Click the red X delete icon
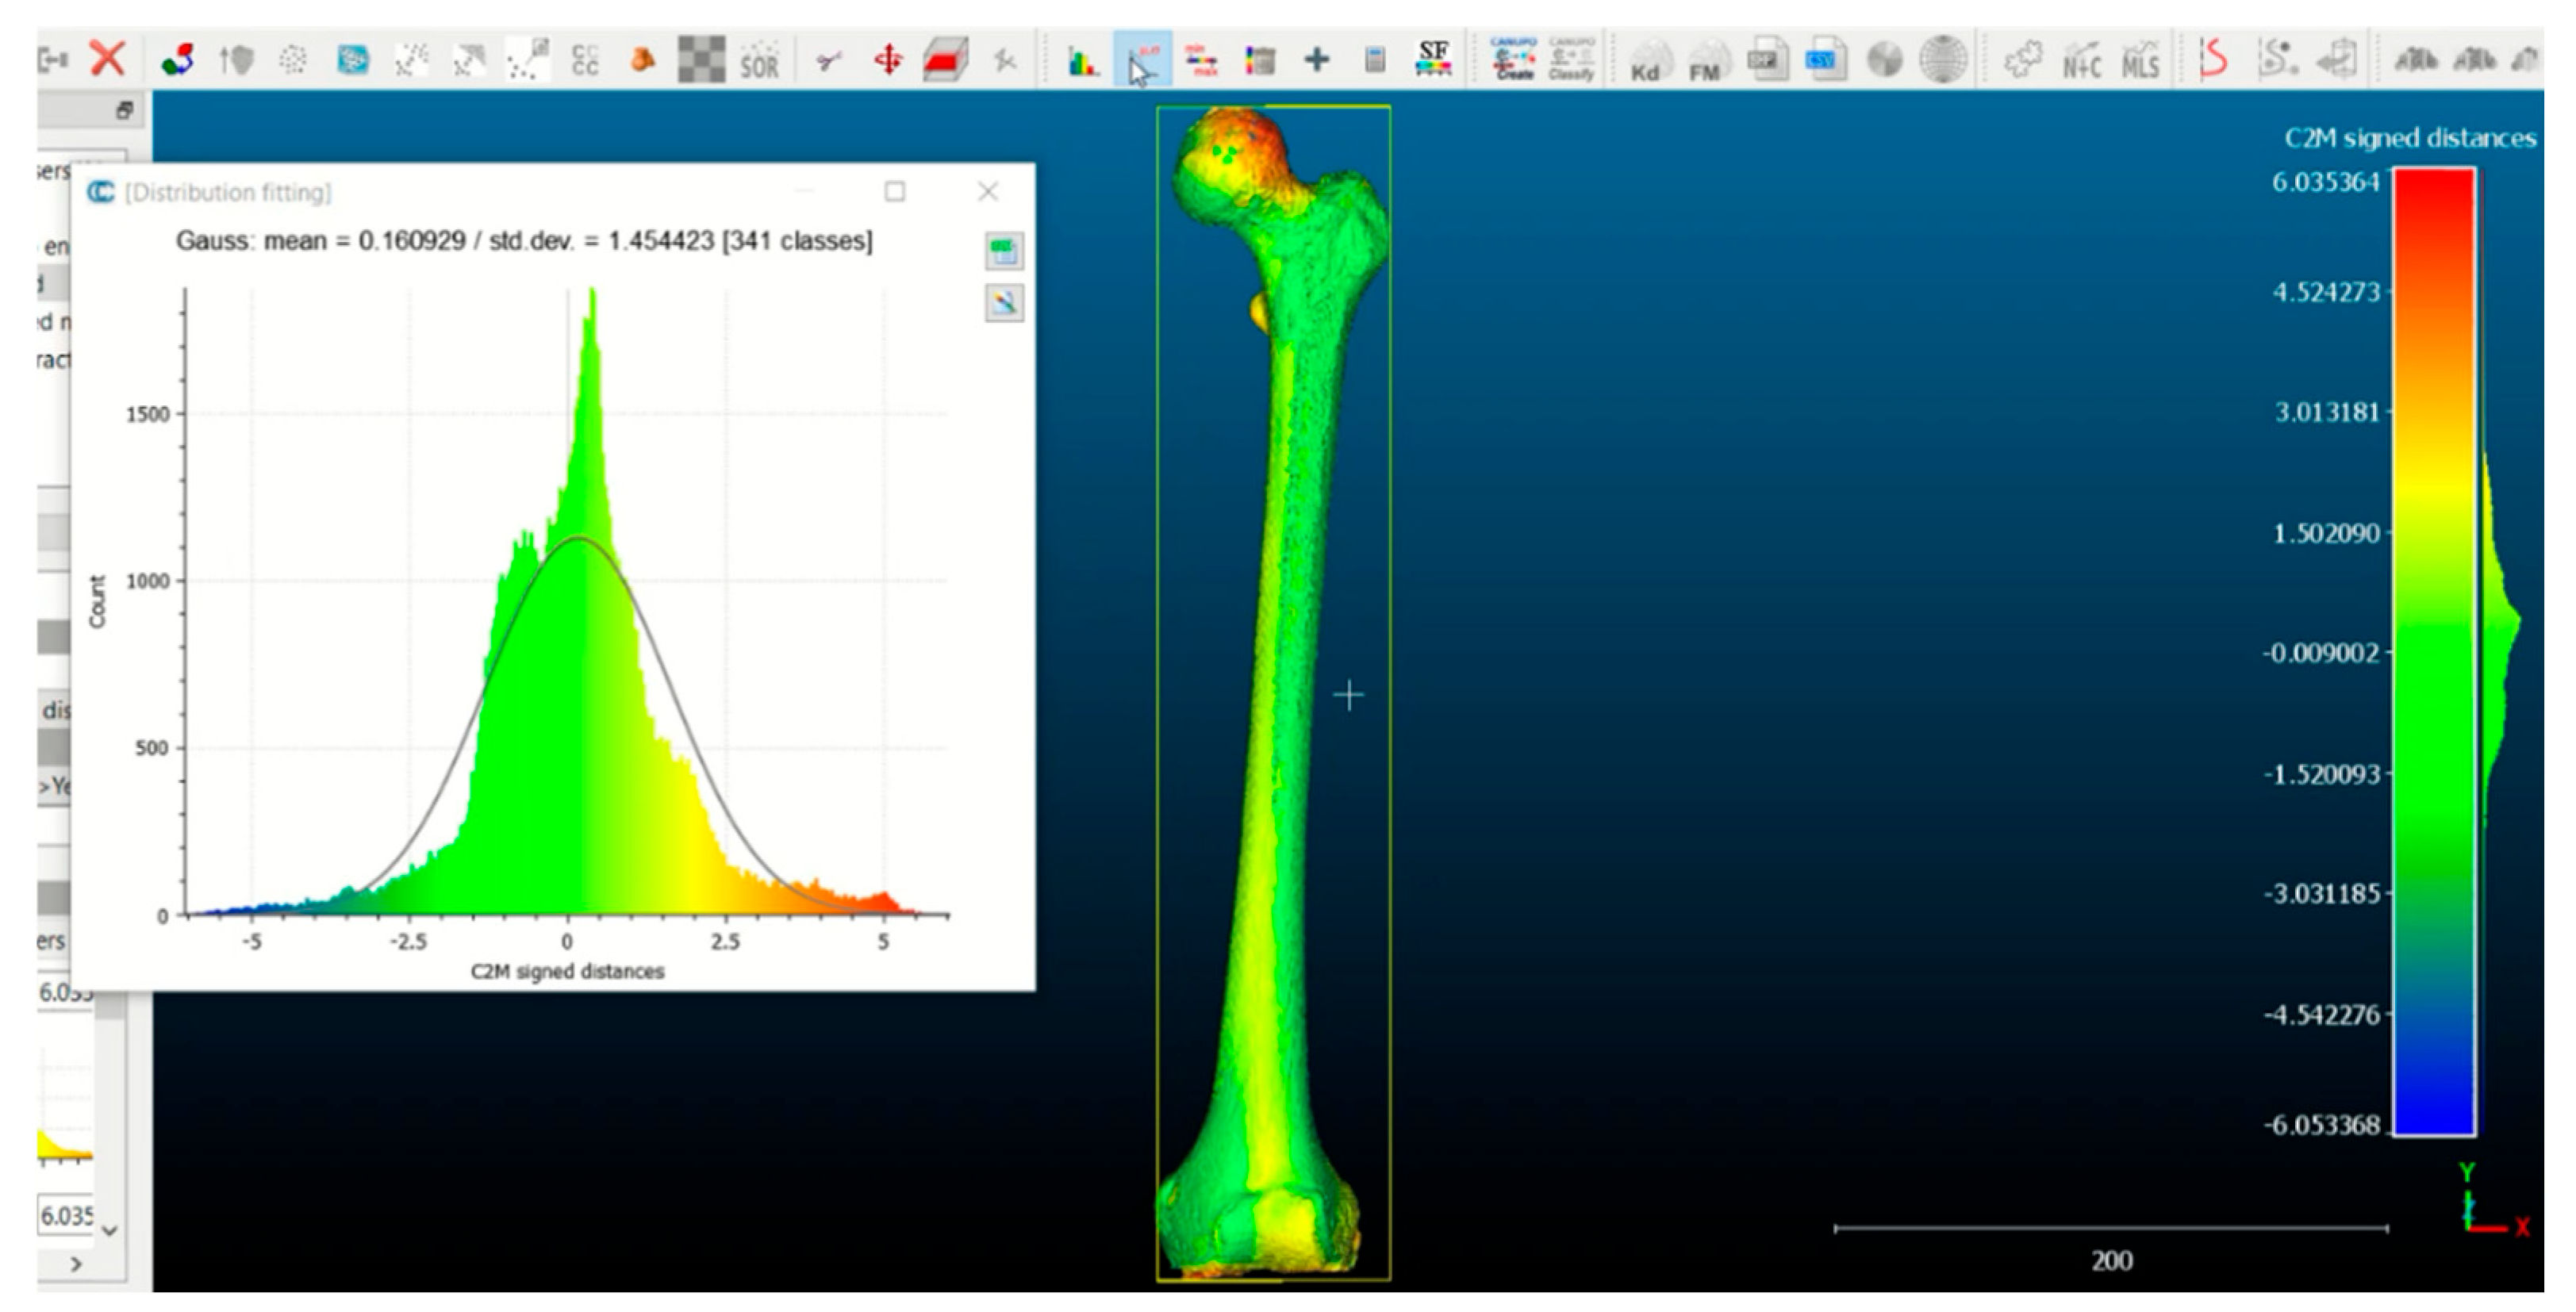 click(107, 59)
